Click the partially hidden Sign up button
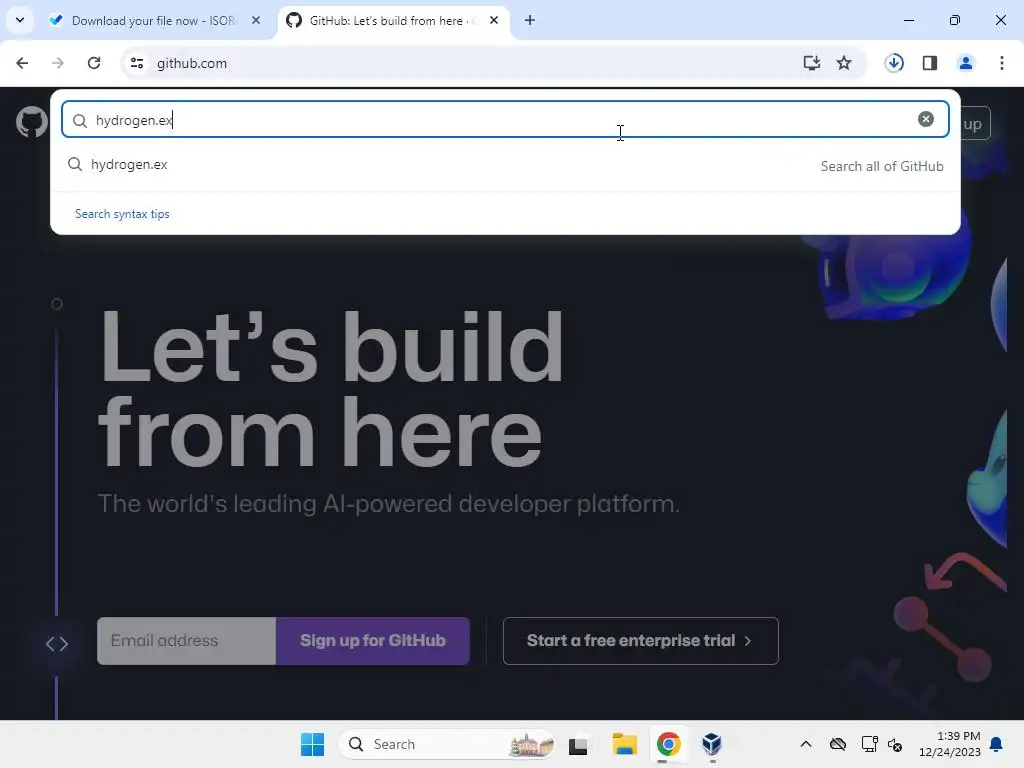Viewport: 1024px width, 768px height. point(975,124)
